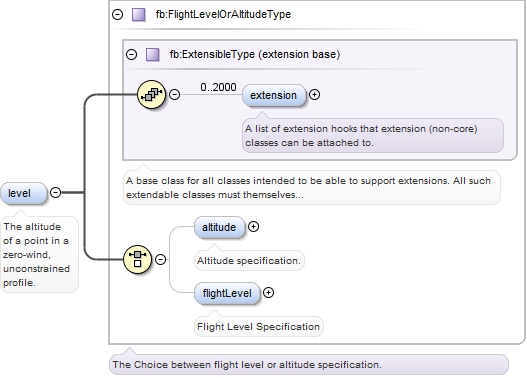Click the purple ExtensibleType type icon
The height and width of the screenshot is (378, 527).
[x=153, y=54]
